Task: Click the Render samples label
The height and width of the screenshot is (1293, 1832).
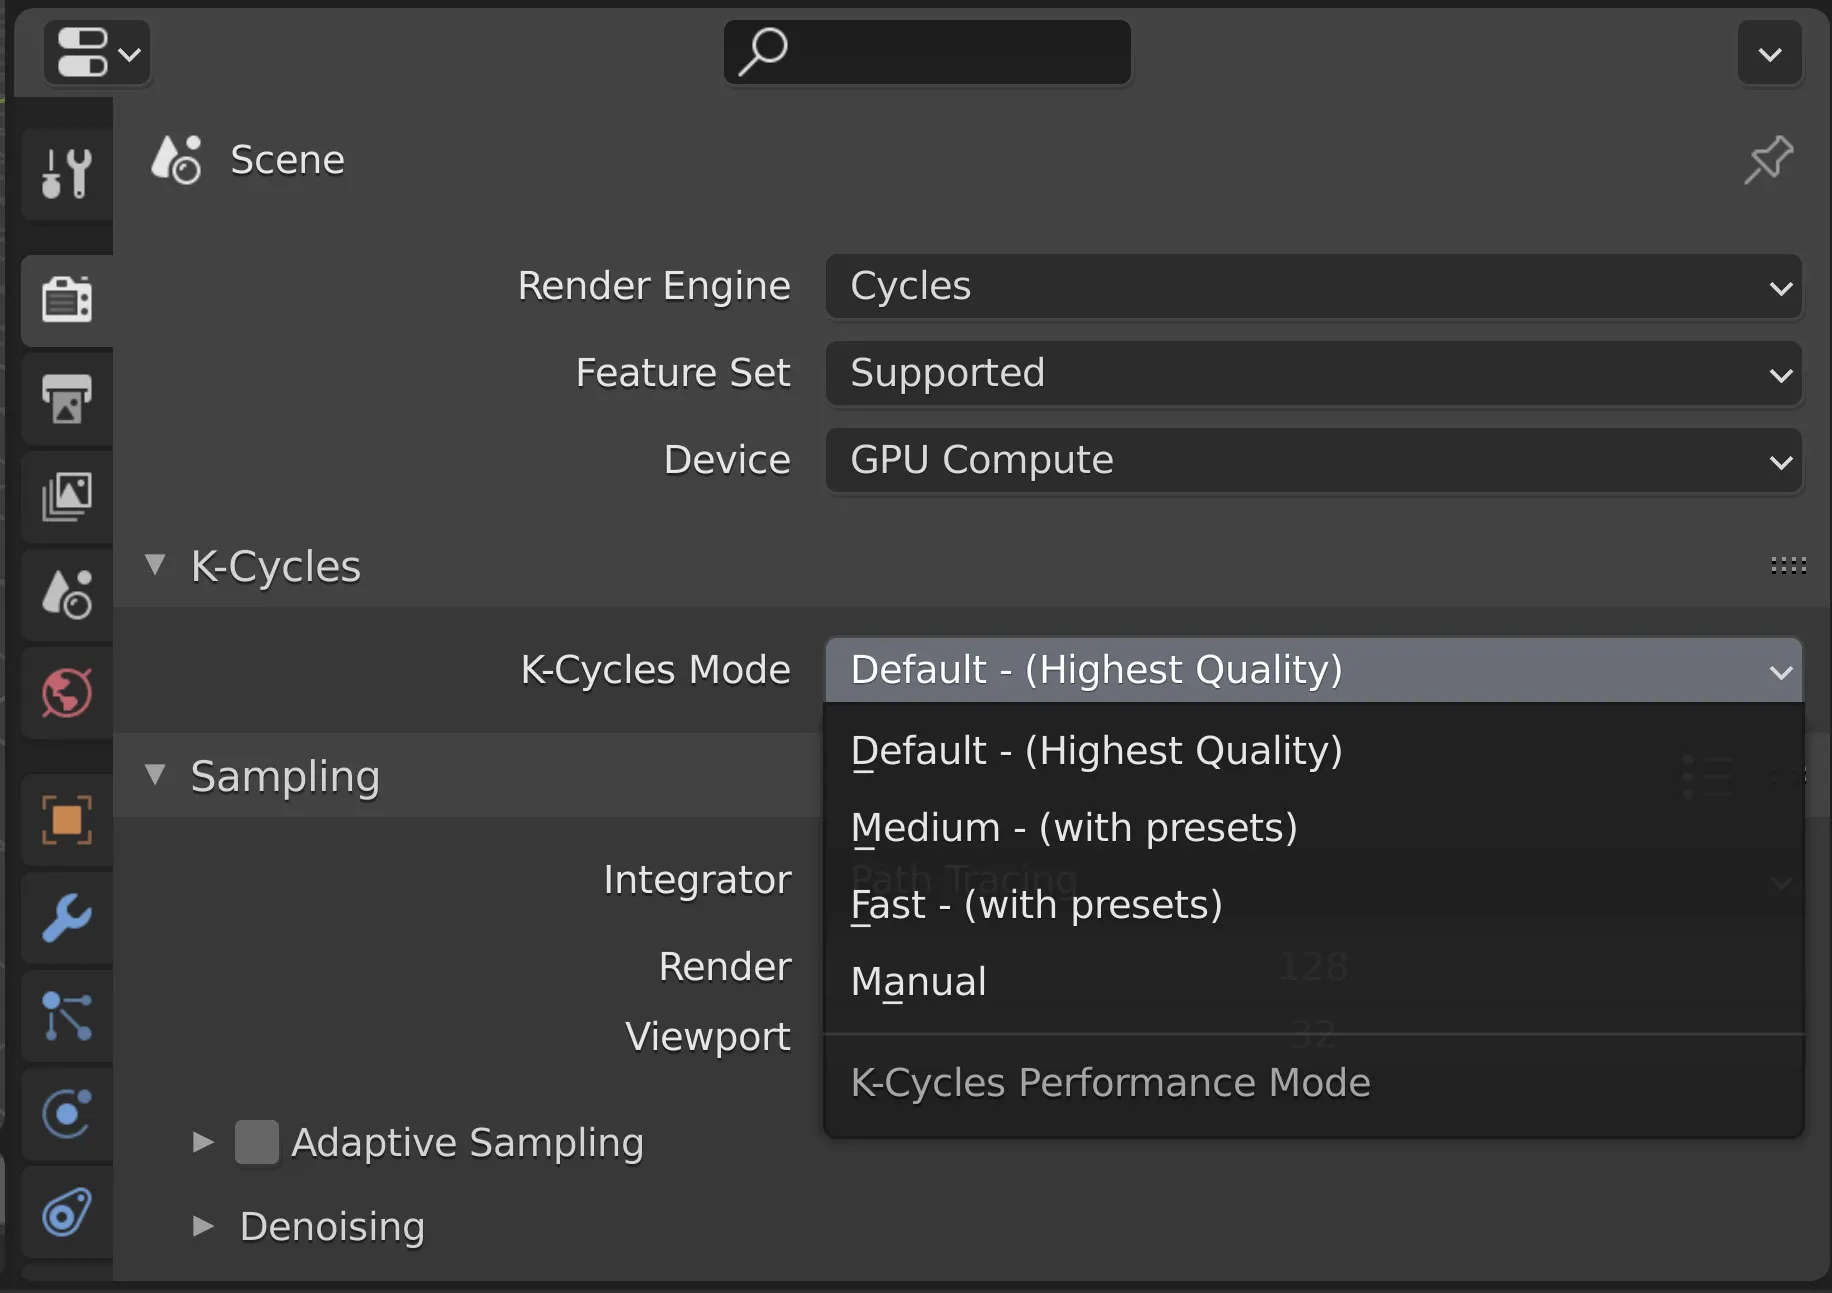Action: pyautogui.click(x=725, y=967)
